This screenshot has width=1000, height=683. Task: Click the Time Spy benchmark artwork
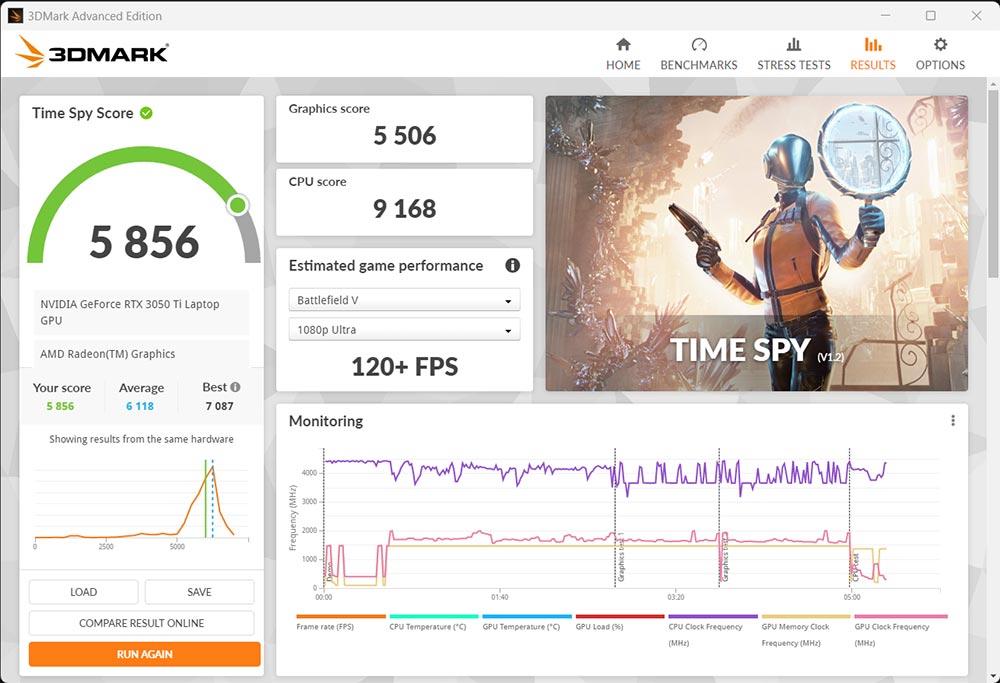coord(756,243)
